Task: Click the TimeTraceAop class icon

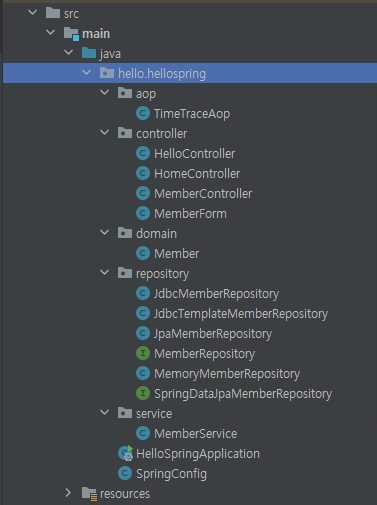Action: pos(143,113)
